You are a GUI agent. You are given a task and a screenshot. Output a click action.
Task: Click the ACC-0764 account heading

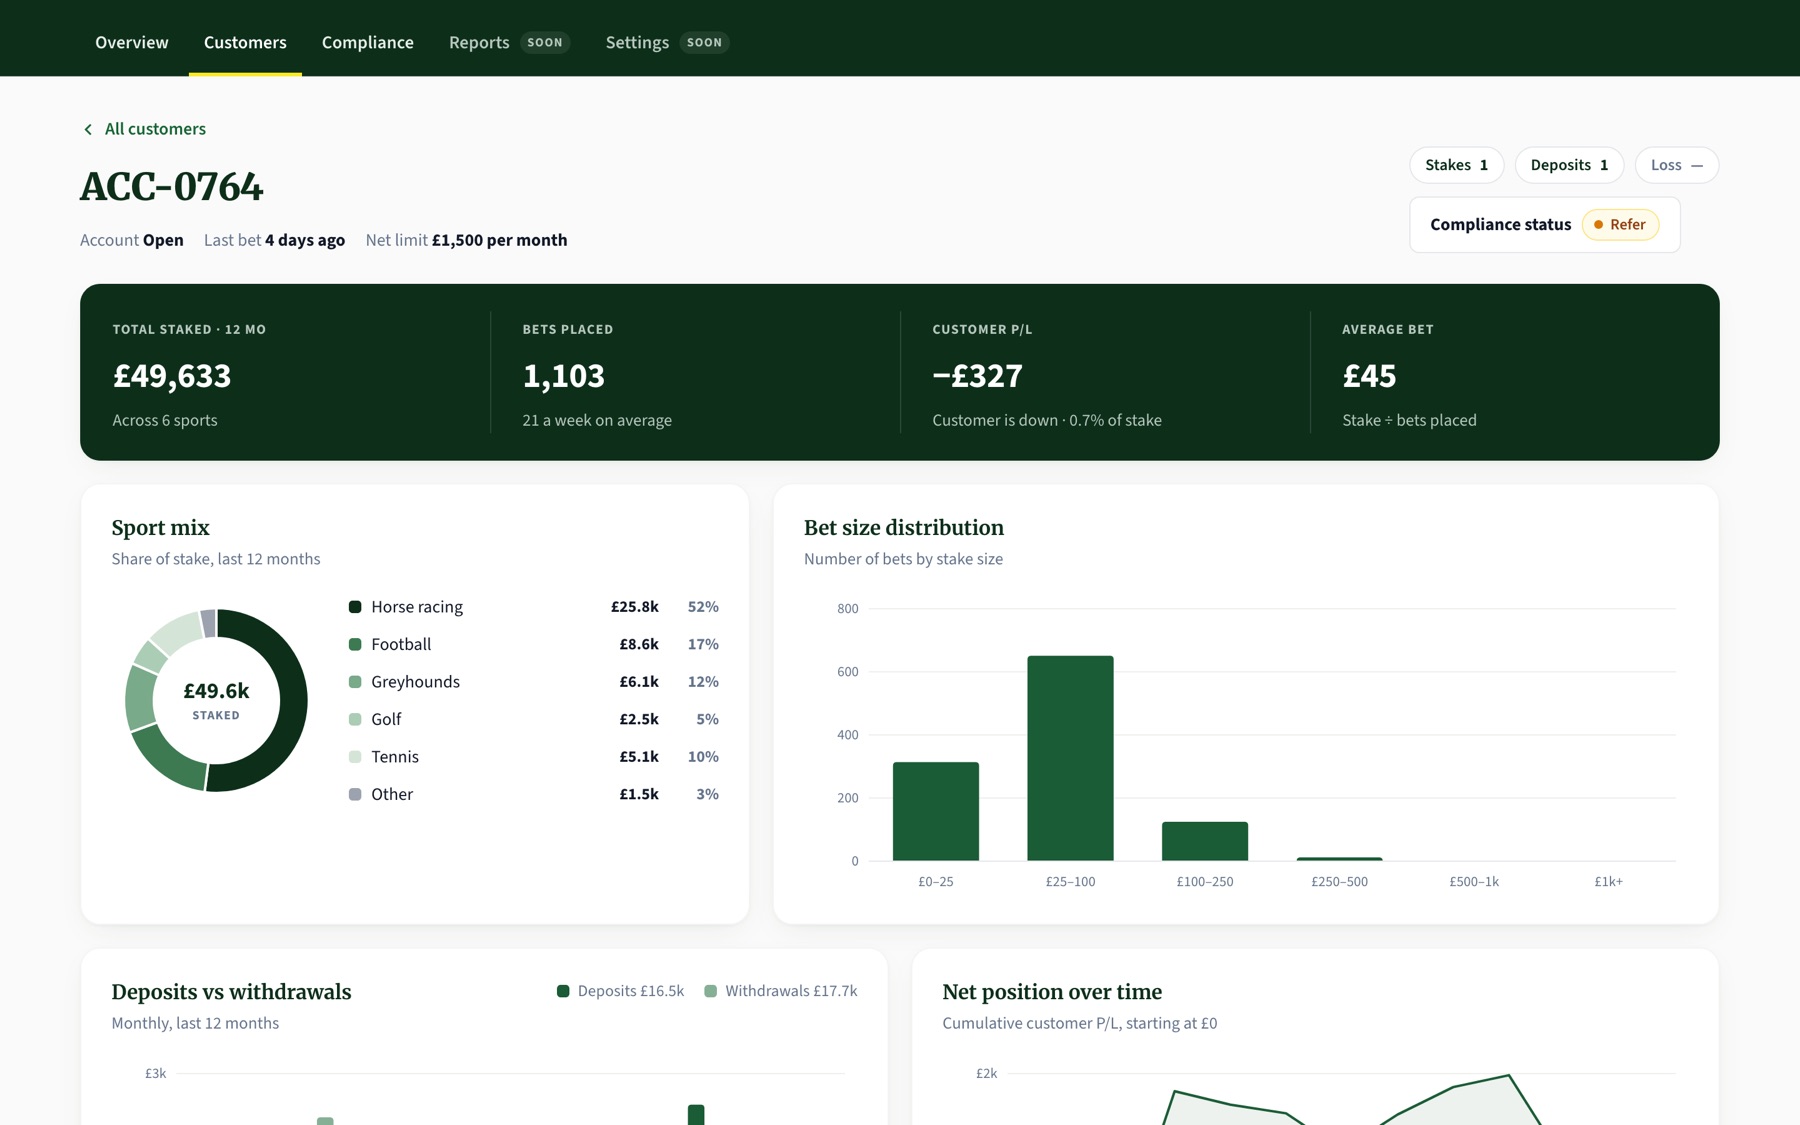[172, 187]
